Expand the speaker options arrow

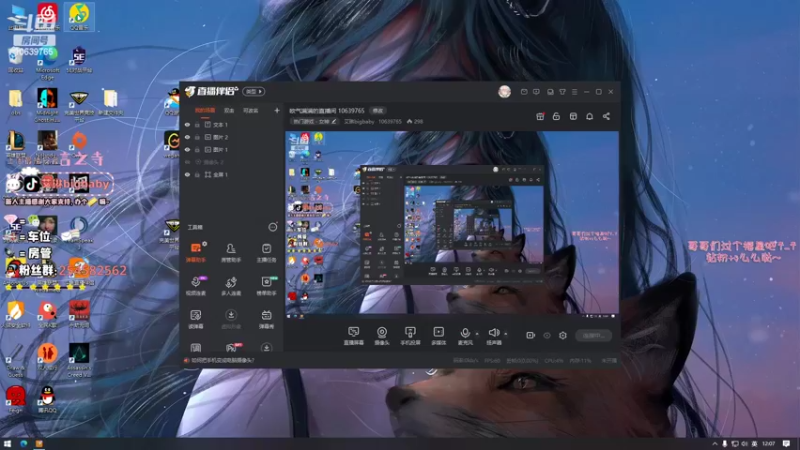coord(506,334)
